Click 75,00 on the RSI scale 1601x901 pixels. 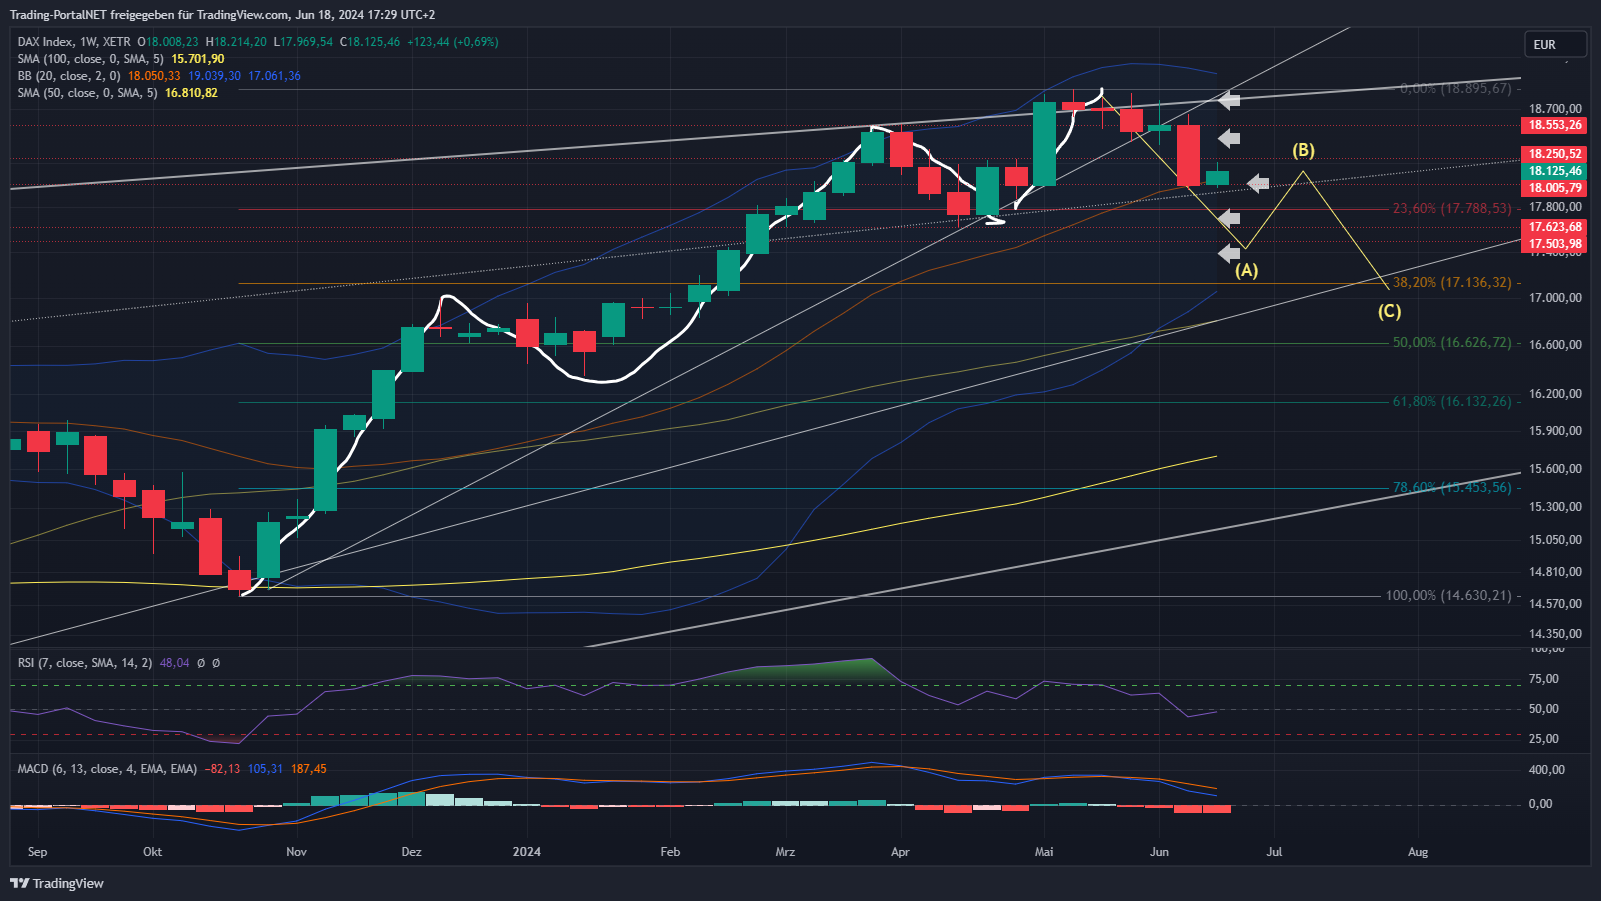[1544, 679]
